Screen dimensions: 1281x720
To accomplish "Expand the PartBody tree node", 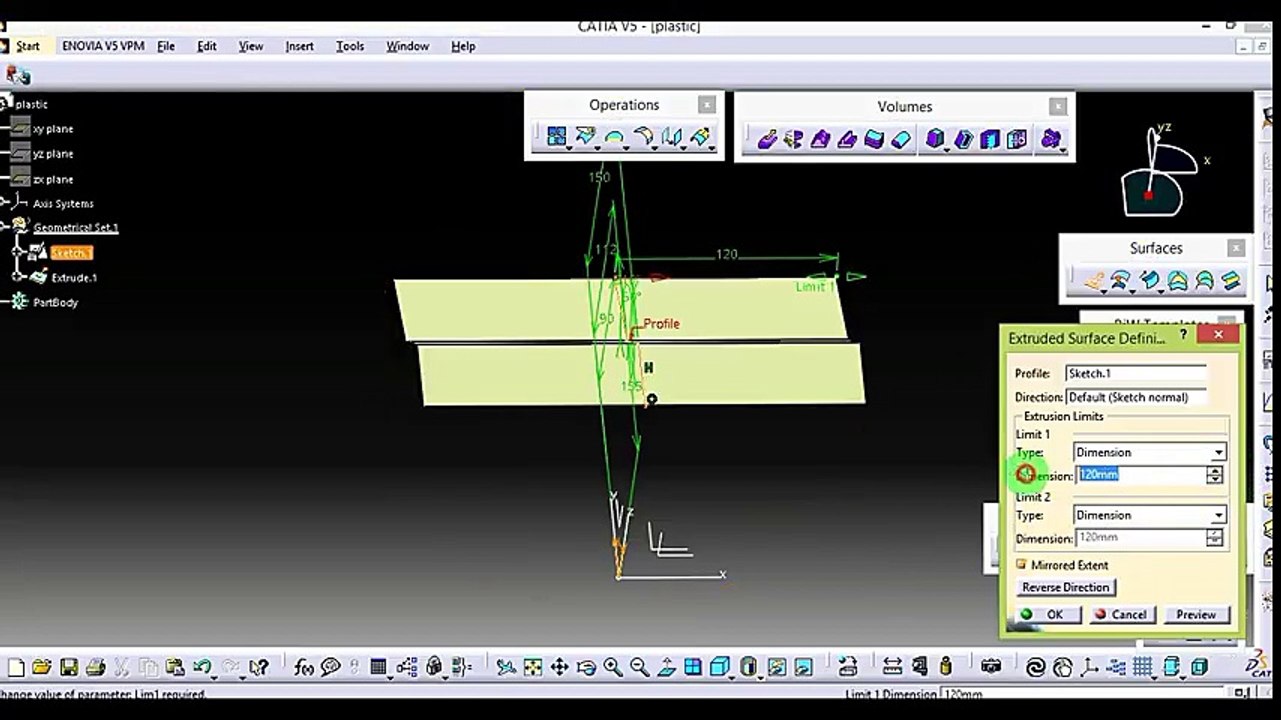I will tap(4, 302).
